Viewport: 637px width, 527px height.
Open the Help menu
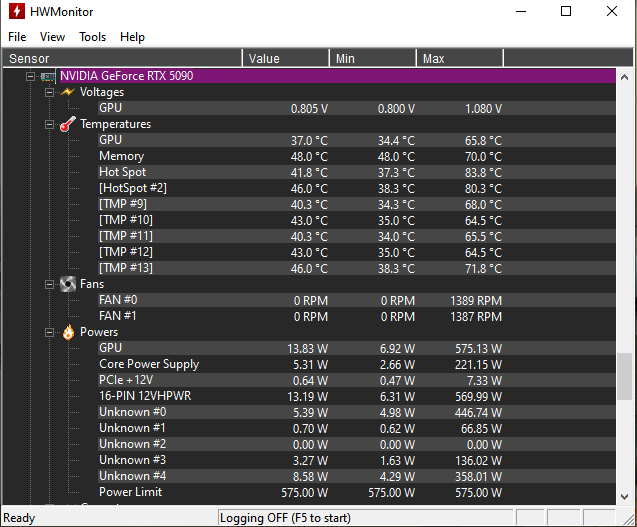pyautogui.click(x=132, y=37)
